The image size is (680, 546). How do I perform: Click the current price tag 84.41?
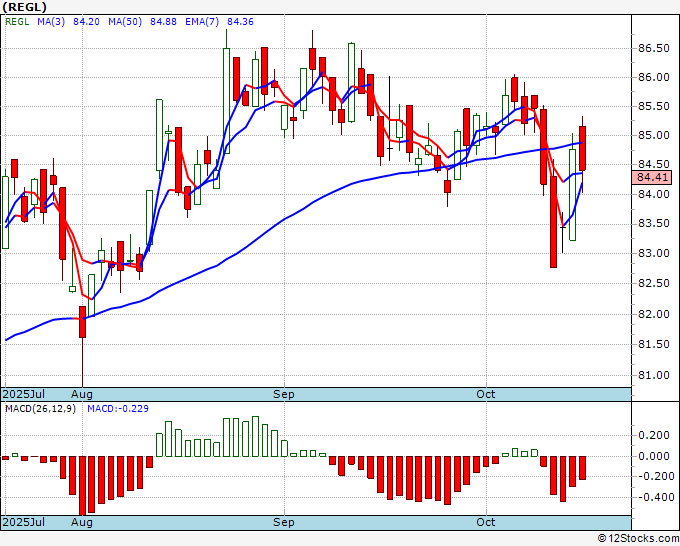(652, 177)
